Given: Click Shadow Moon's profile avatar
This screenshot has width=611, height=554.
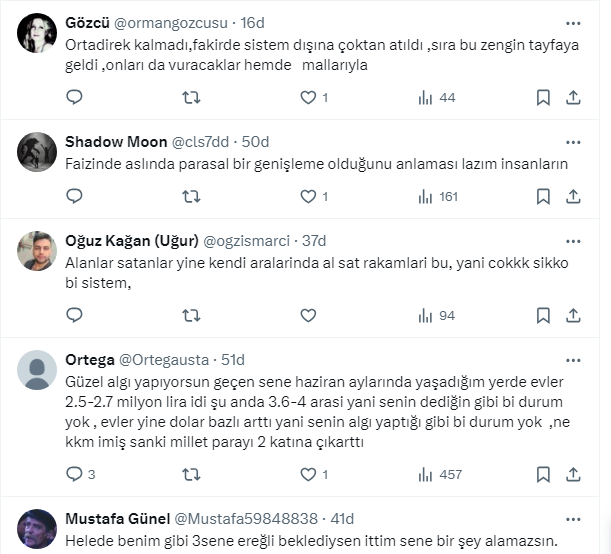Looking at the screenshot, I should (x=37, y=152).
